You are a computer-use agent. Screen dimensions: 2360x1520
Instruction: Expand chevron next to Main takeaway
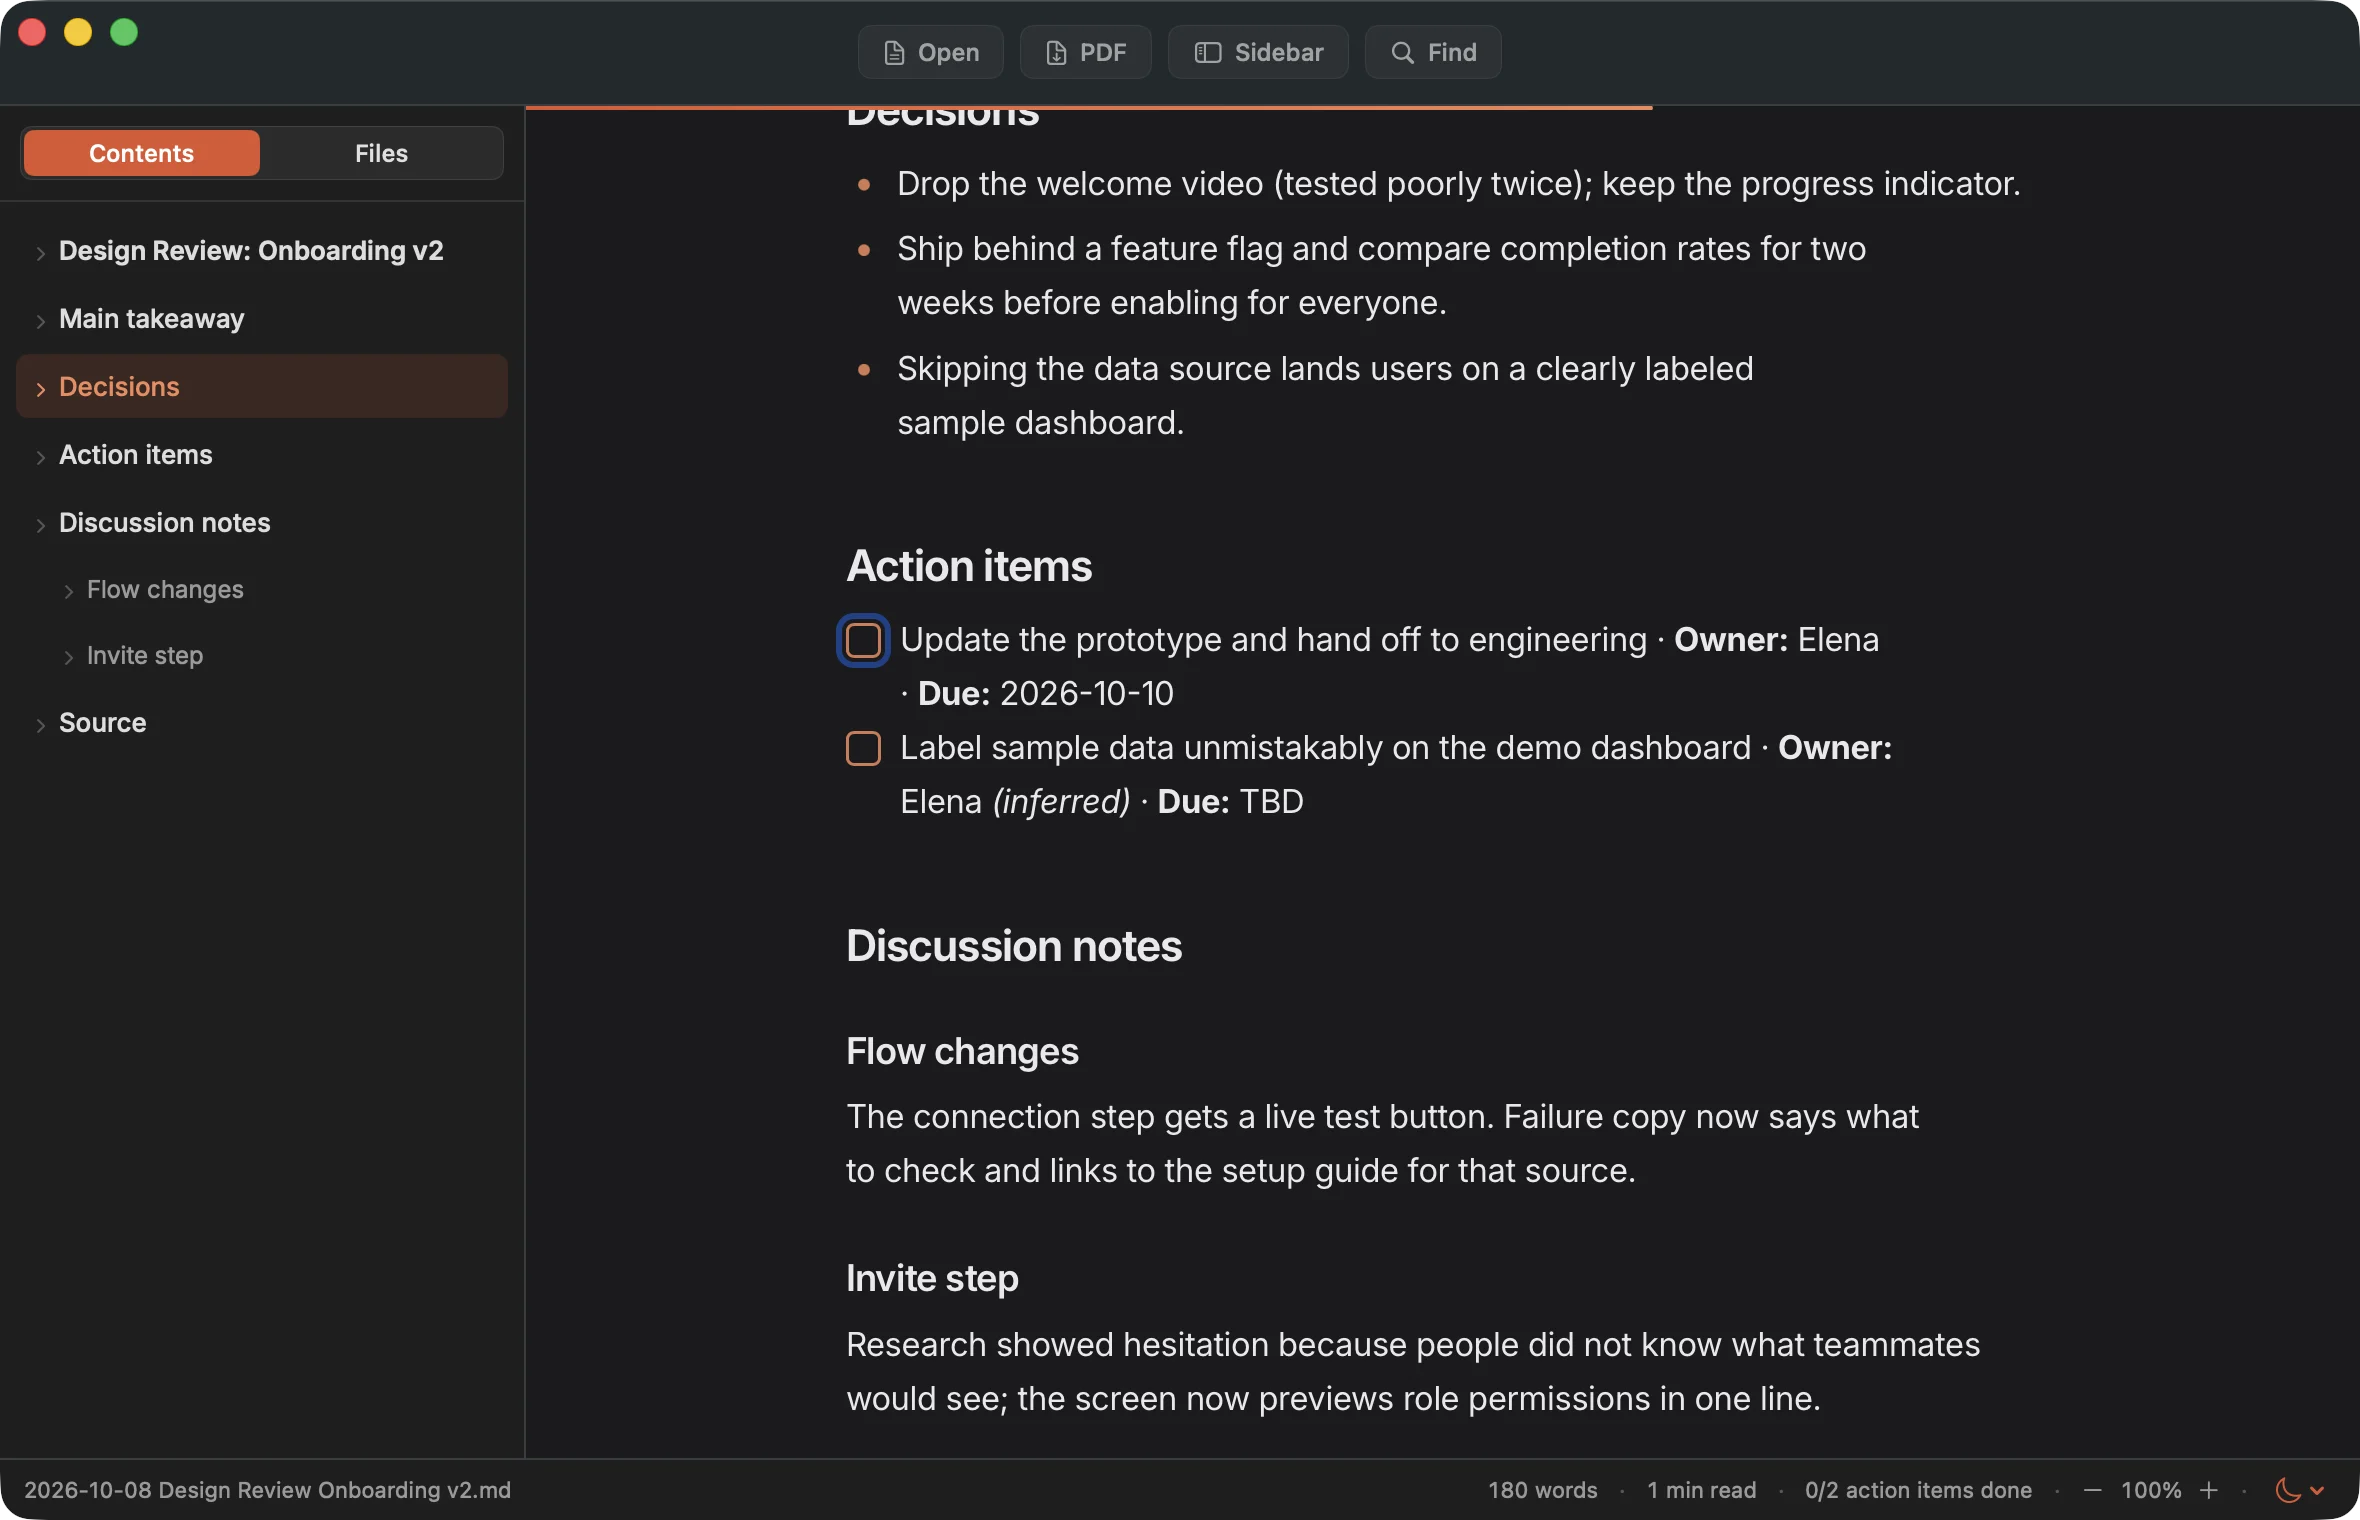coord(40,320)
